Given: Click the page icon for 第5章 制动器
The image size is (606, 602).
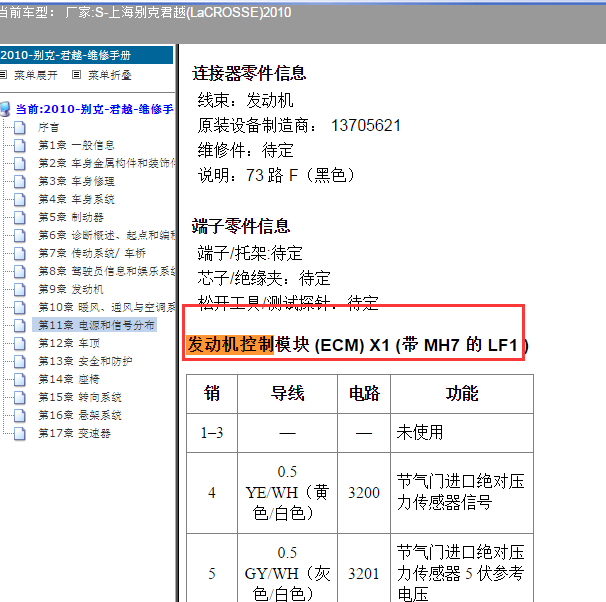Looking at the screenshot, I should (20, 217).
